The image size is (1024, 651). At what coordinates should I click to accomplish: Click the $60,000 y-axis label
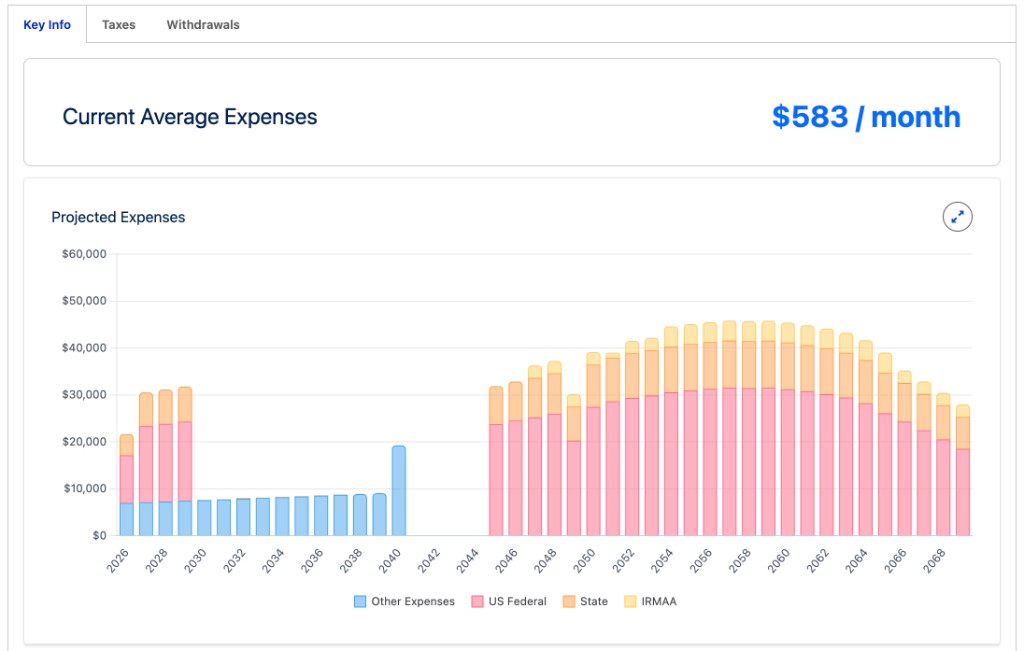(x=84, y=254)
